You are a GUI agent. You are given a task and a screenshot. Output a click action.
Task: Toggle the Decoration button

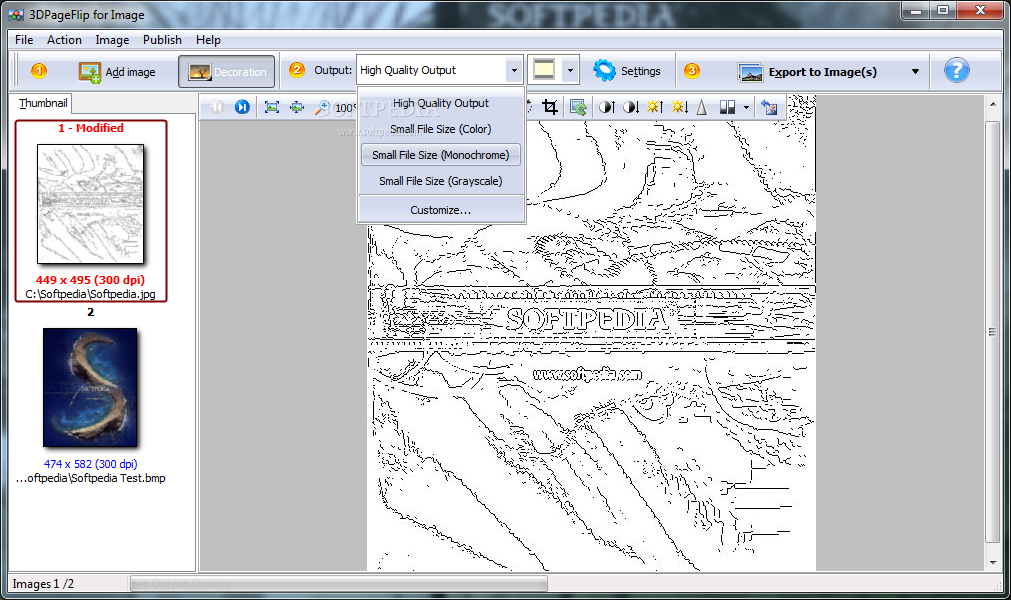(226, 72)
